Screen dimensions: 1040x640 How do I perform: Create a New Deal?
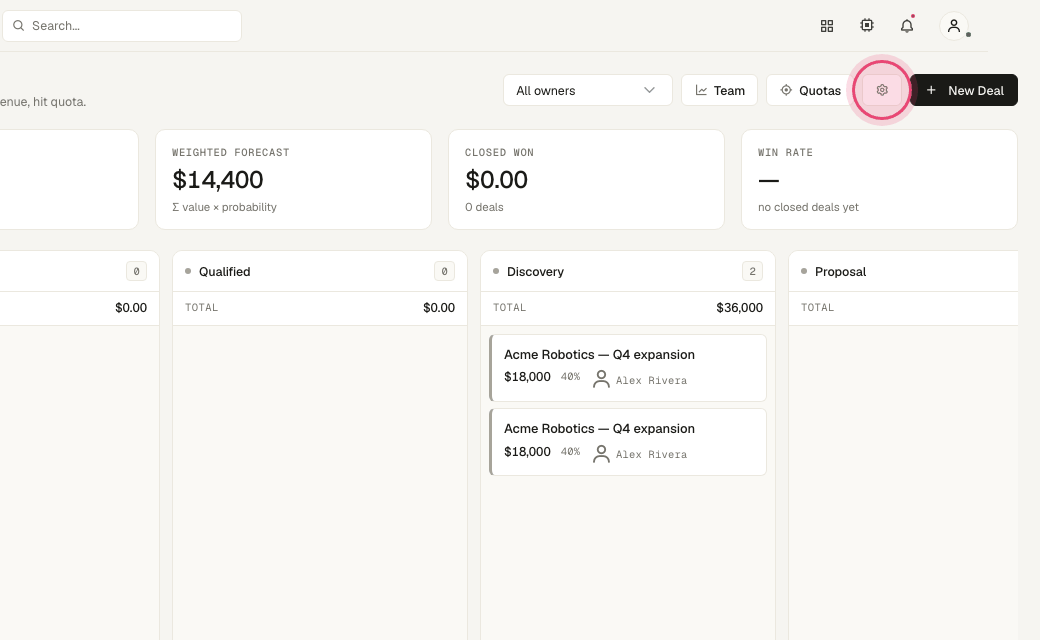tap(964, 90)
